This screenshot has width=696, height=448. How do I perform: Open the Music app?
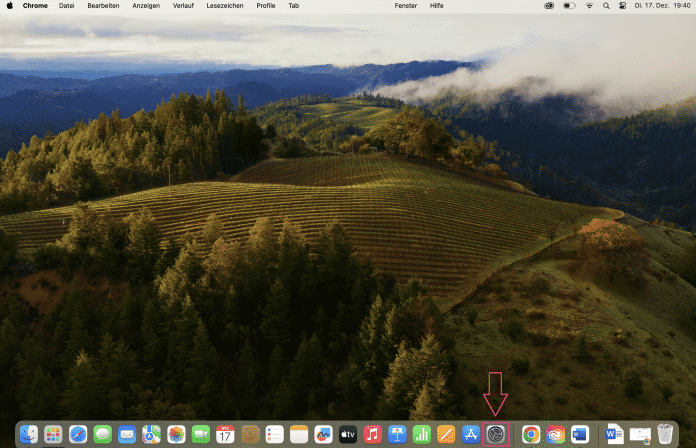coord(373,434)
